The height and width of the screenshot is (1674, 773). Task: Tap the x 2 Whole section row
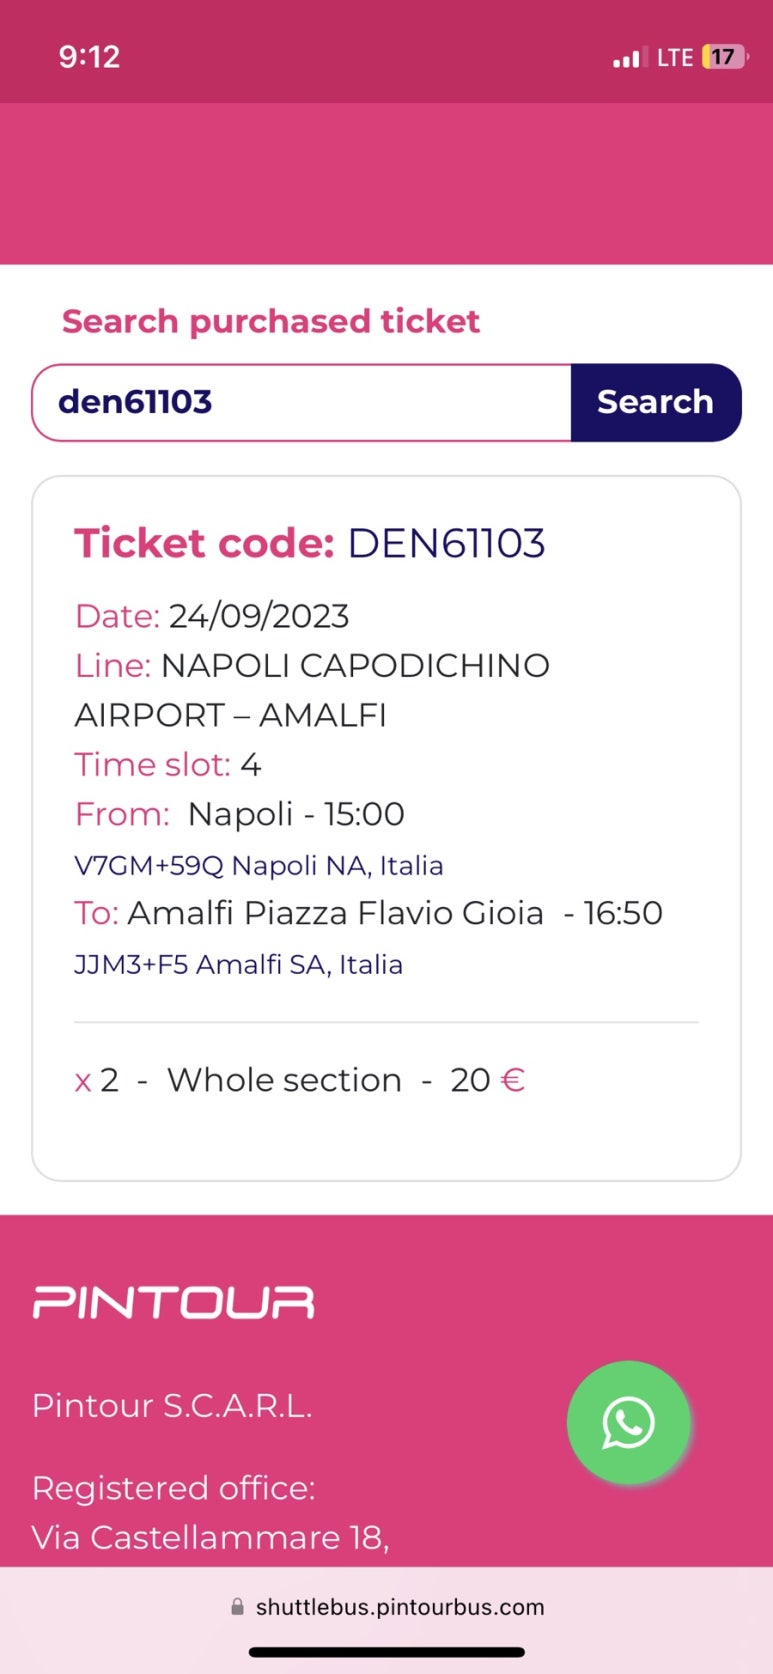[300, 1080]
